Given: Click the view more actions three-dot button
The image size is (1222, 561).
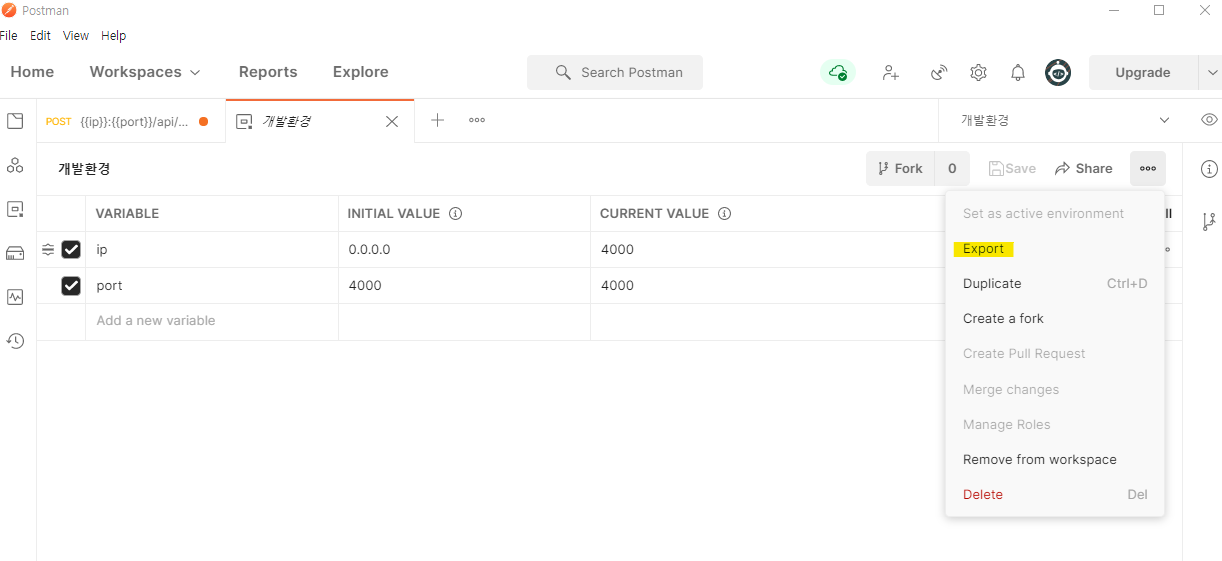Looking at the screenshot, I should (x=1148, y=169).
